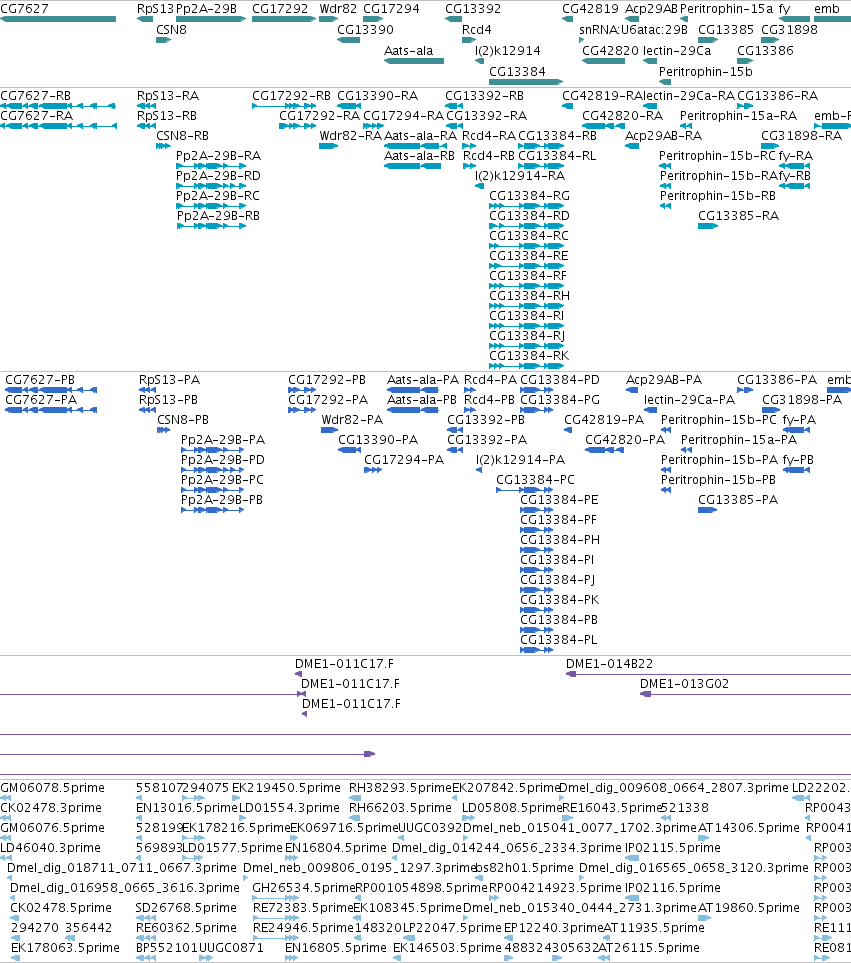Open transcript CG17292-RB
Viewport: 851px width, 963px height.
(292, 96)
